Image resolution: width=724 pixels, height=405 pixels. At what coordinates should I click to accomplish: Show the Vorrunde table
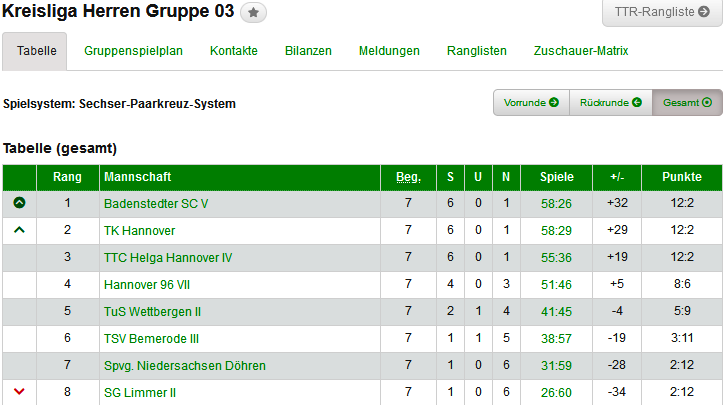[x=531, y=103]
